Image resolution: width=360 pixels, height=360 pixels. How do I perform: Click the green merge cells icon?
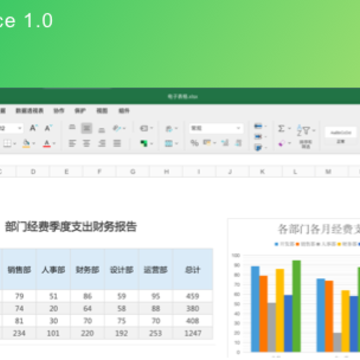(144, 143)
